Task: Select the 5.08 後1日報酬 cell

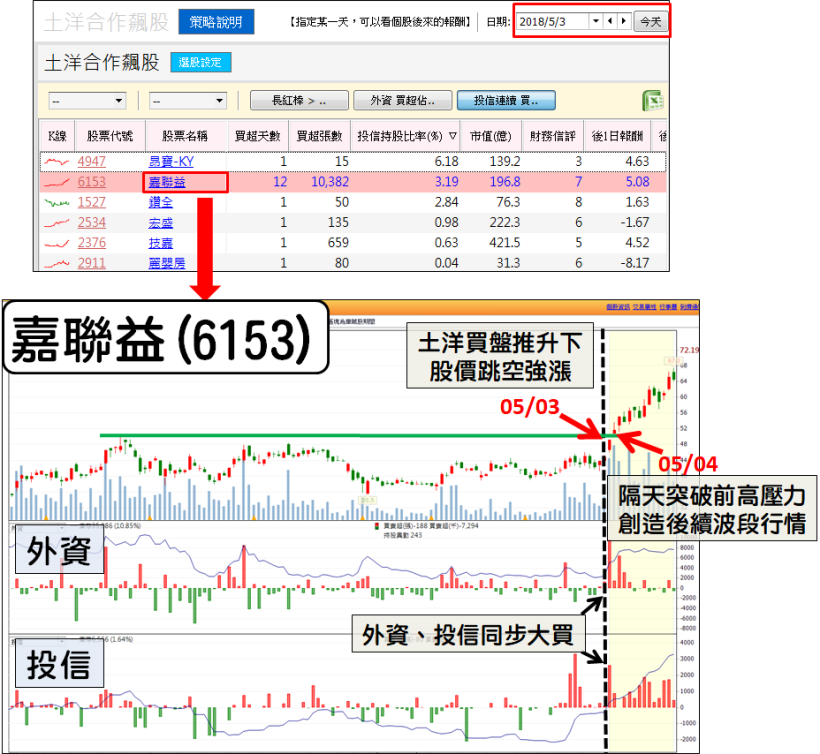Action: click(637, 182)
